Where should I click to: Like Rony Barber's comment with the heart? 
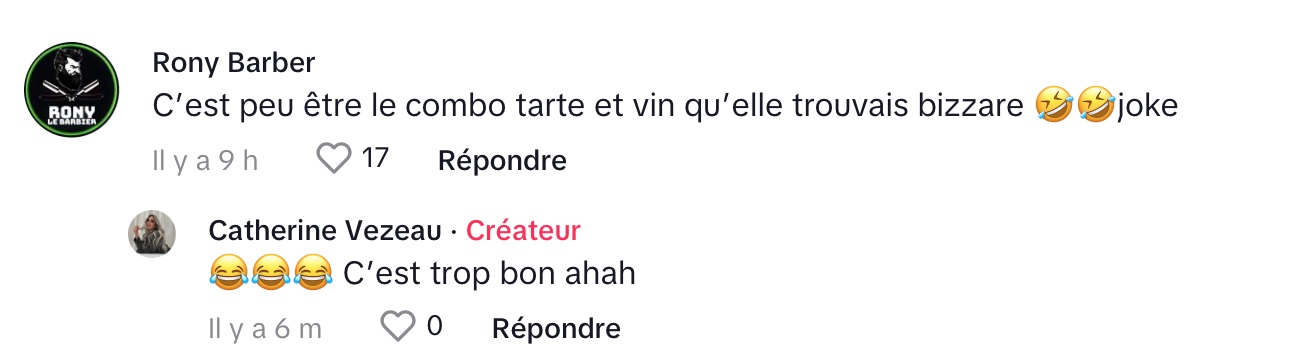tap(334, 158)
